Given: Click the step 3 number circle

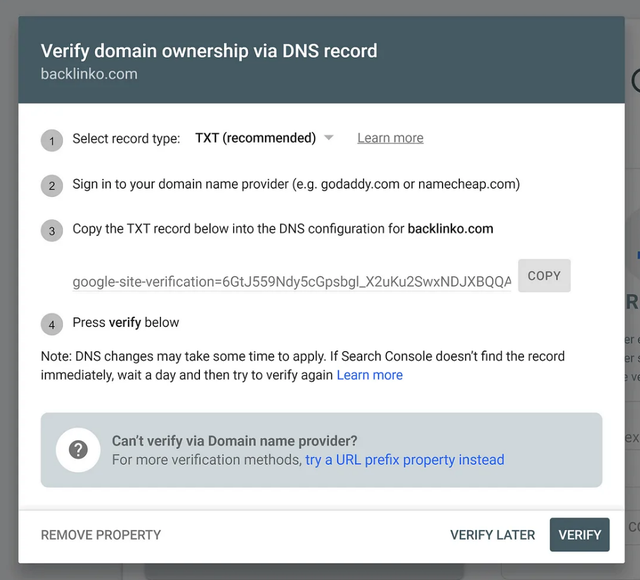Looking at the screenshot, I should coord(52,231).
